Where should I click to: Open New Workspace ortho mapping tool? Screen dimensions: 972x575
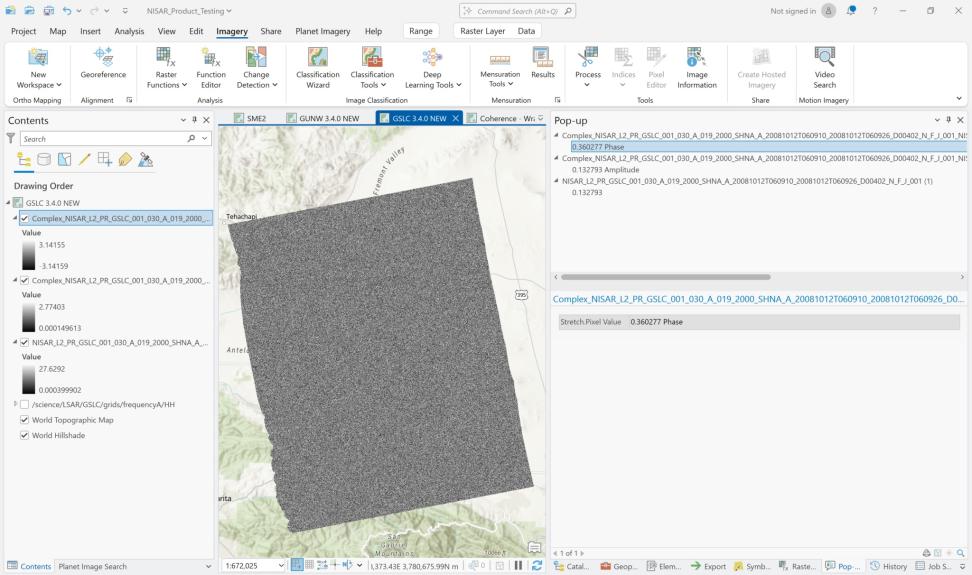pyautogui.click(x=38, y=68)
